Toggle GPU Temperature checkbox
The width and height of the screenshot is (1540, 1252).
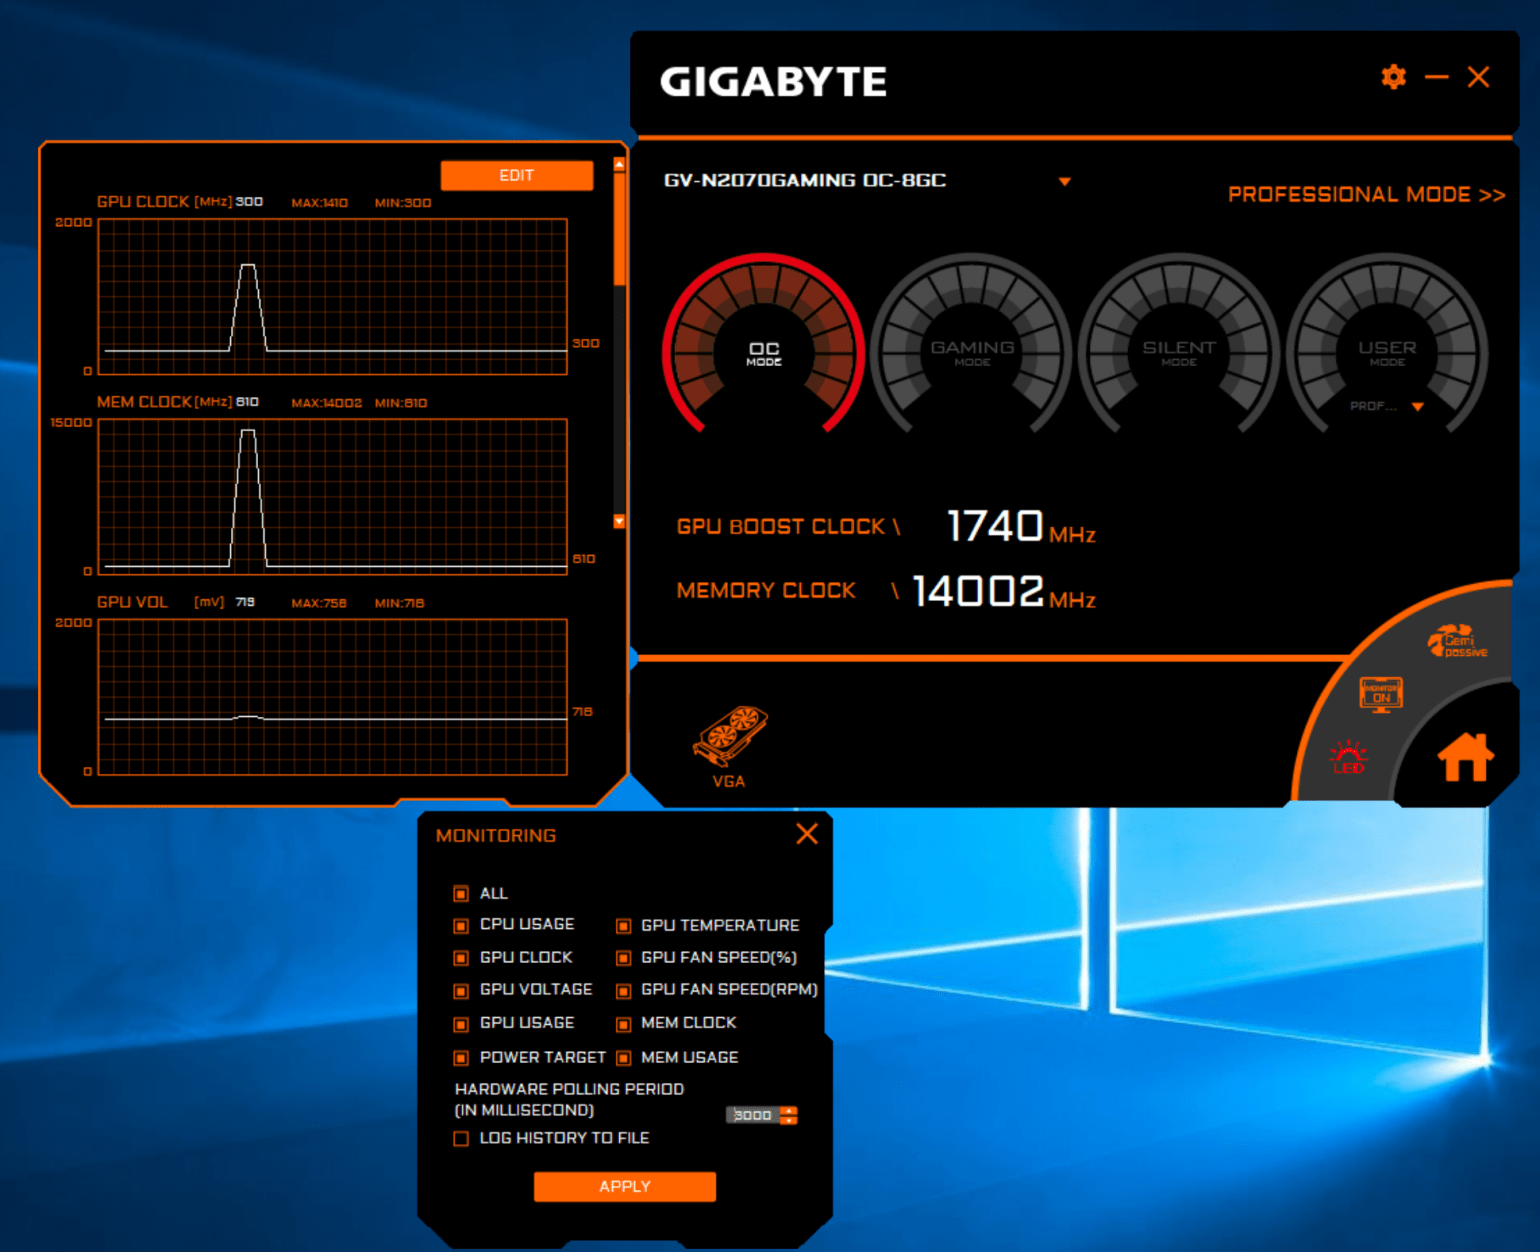click(x=623, y=926)
